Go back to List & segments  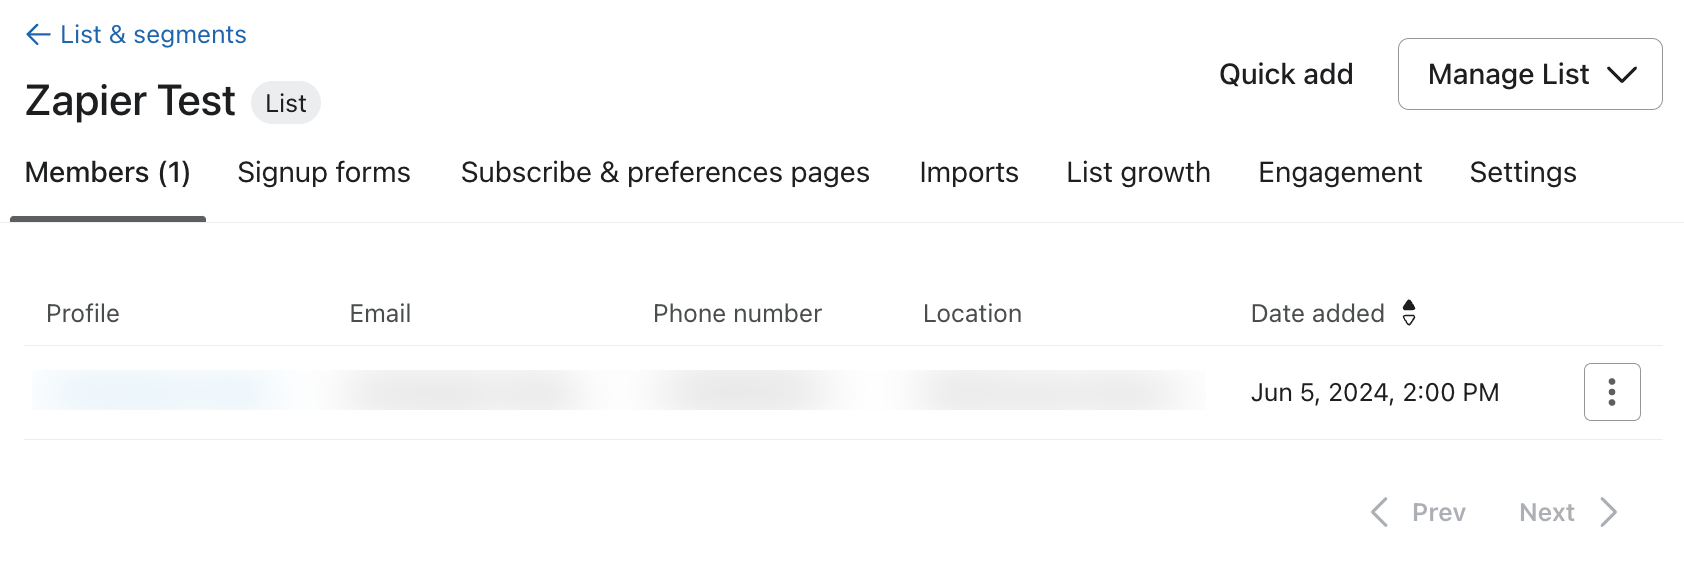152,35
